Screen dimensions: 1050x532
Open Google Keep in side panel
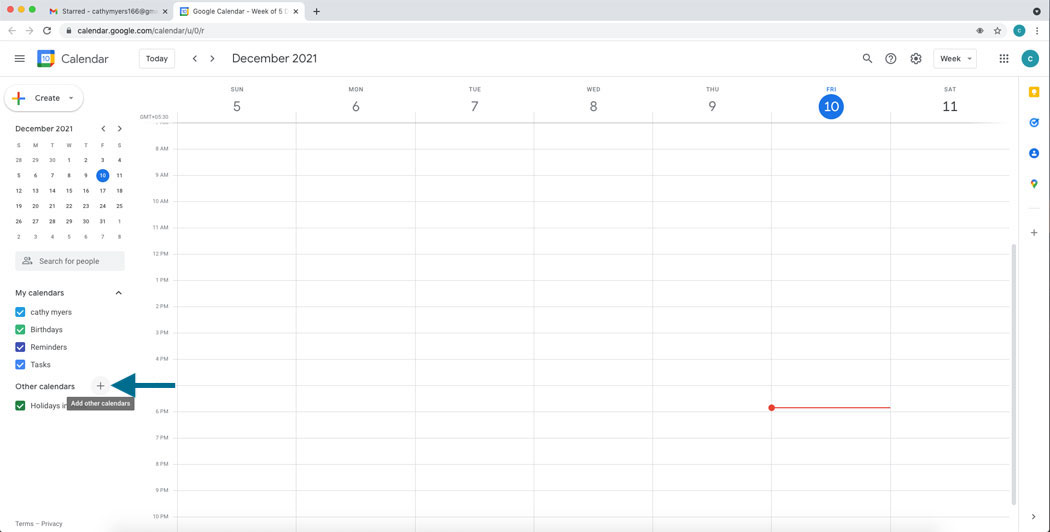1034,92
